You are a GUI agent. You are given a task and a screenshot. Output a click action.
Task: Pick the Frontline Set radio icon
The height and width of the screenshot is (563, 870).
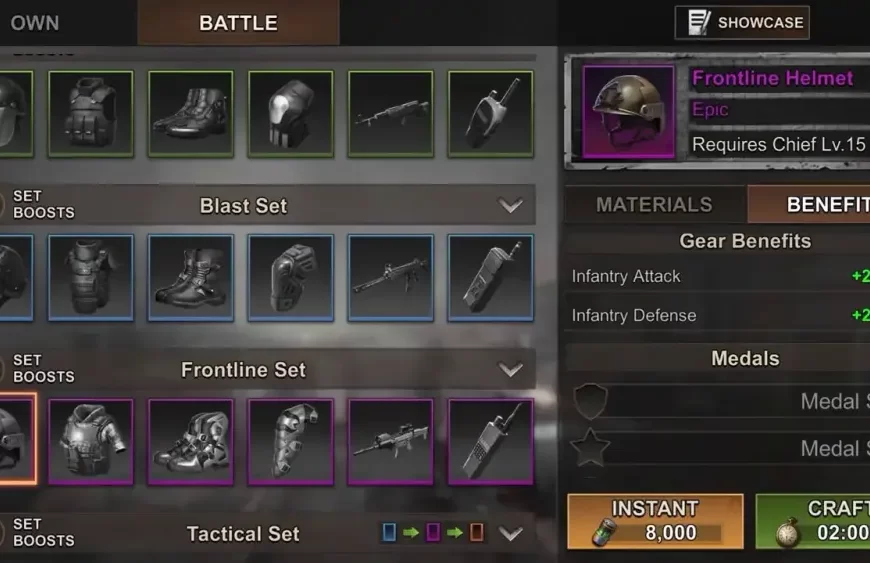pos(490,442)
